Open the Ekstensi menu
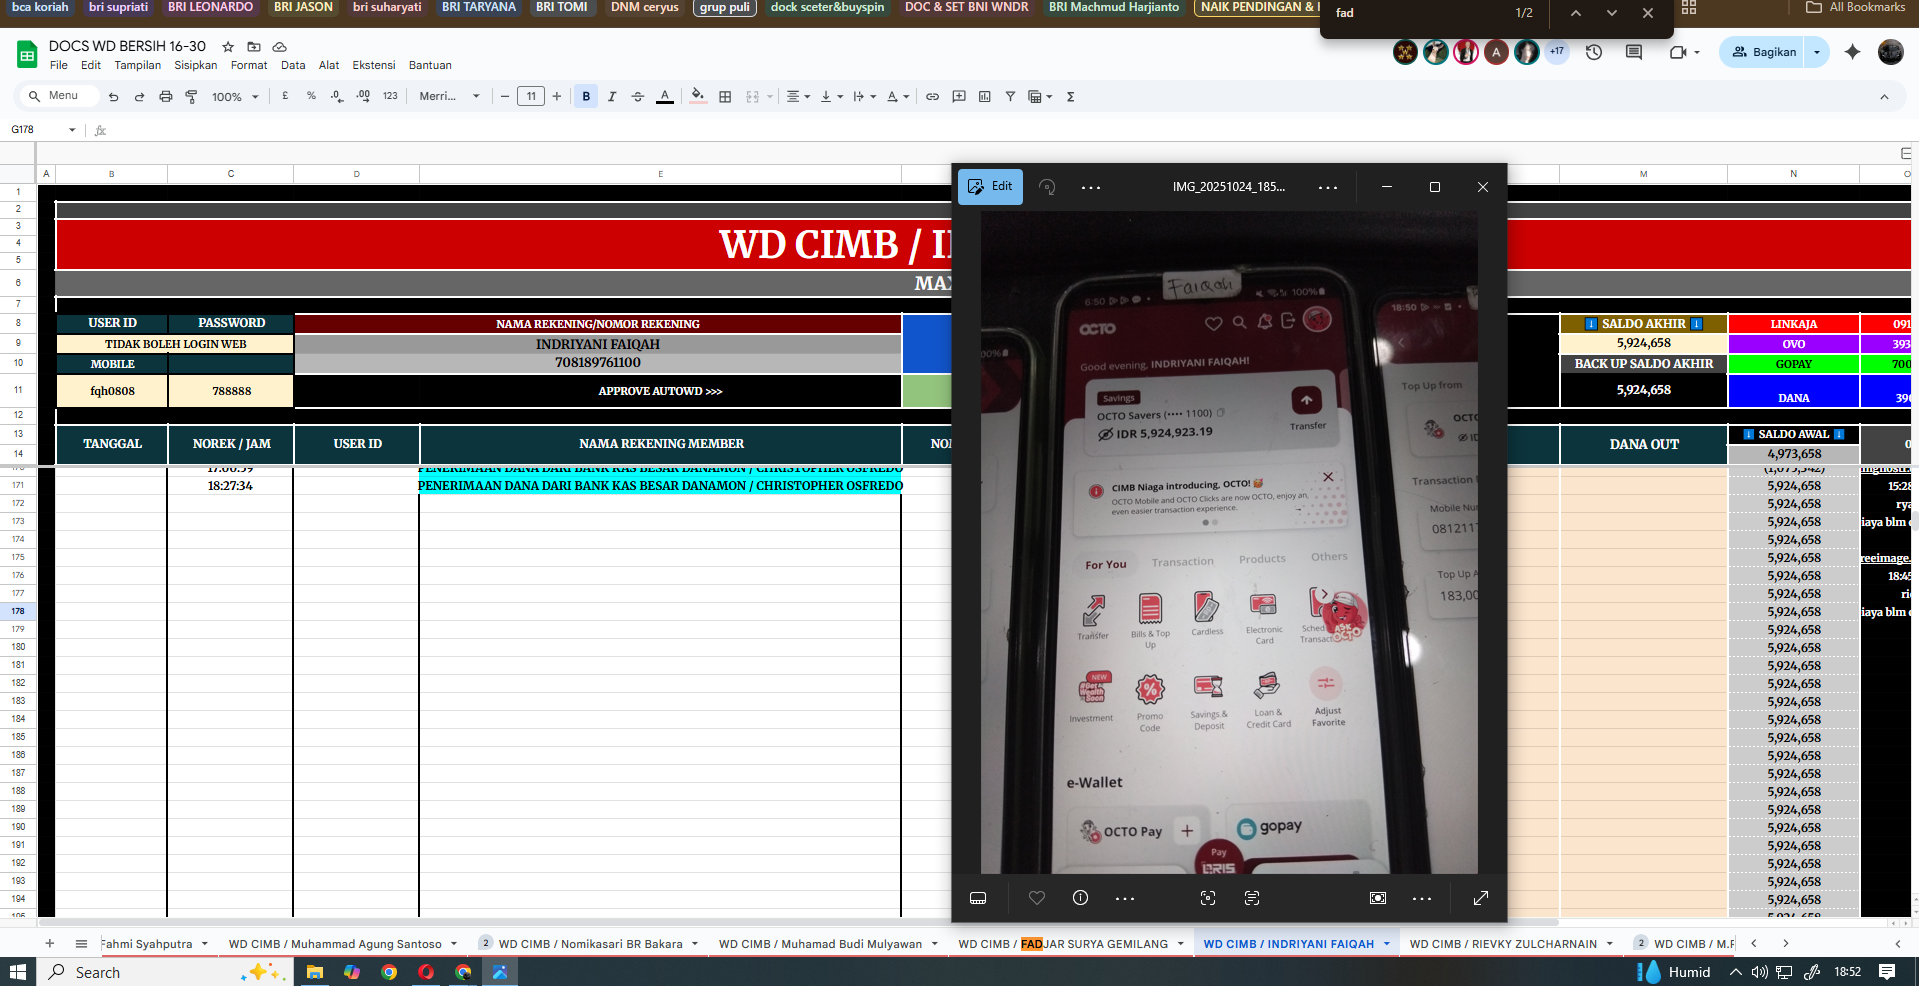 click(x=374, y=65)
